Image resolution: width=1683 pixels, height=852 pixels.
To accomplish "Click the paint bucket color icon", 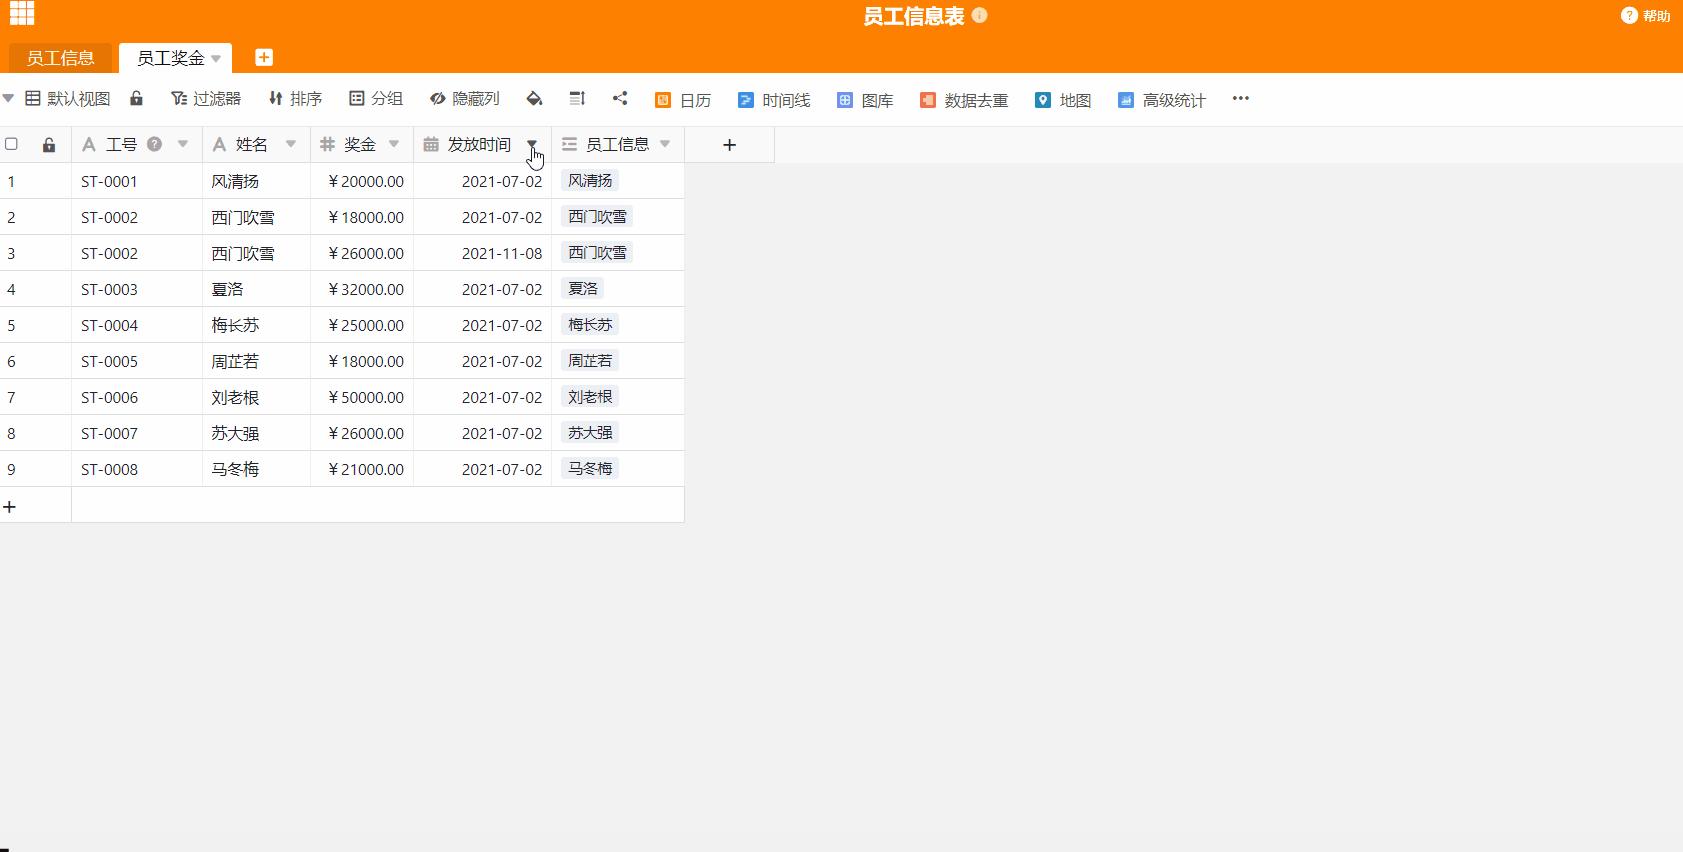I will pos(534,98).
